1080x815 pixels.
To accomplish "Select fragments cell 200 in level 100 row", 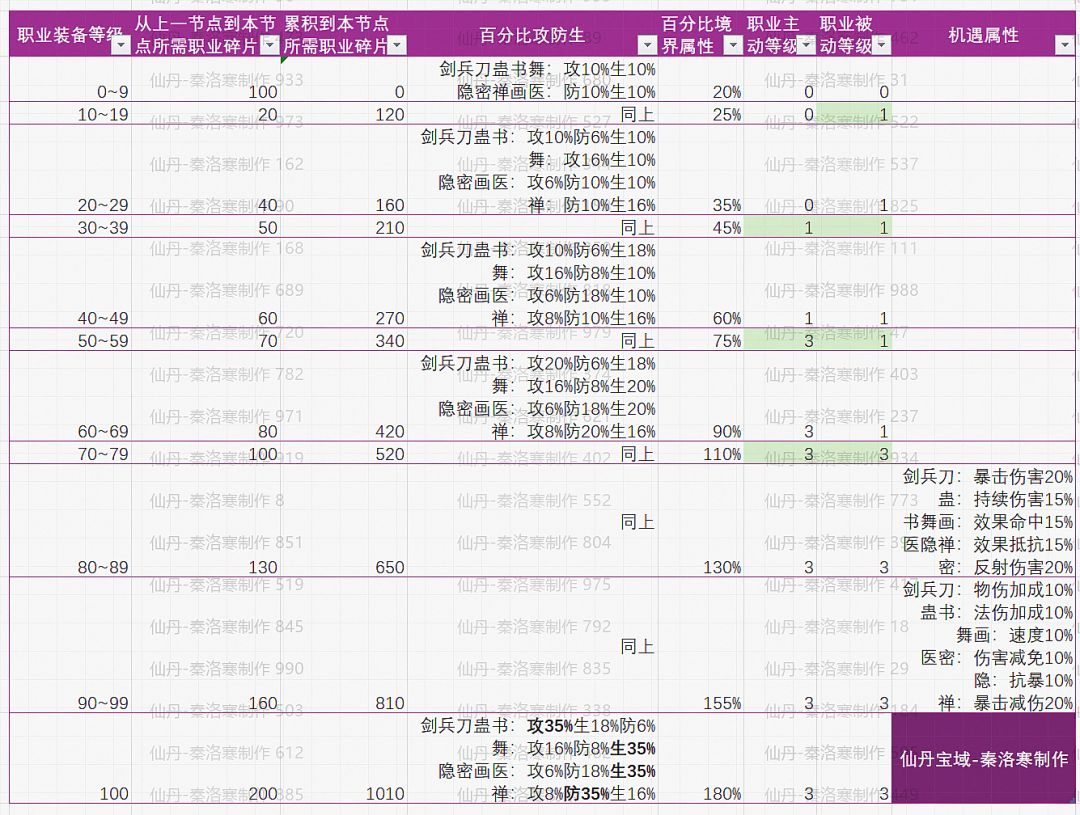I will [206, 759].
